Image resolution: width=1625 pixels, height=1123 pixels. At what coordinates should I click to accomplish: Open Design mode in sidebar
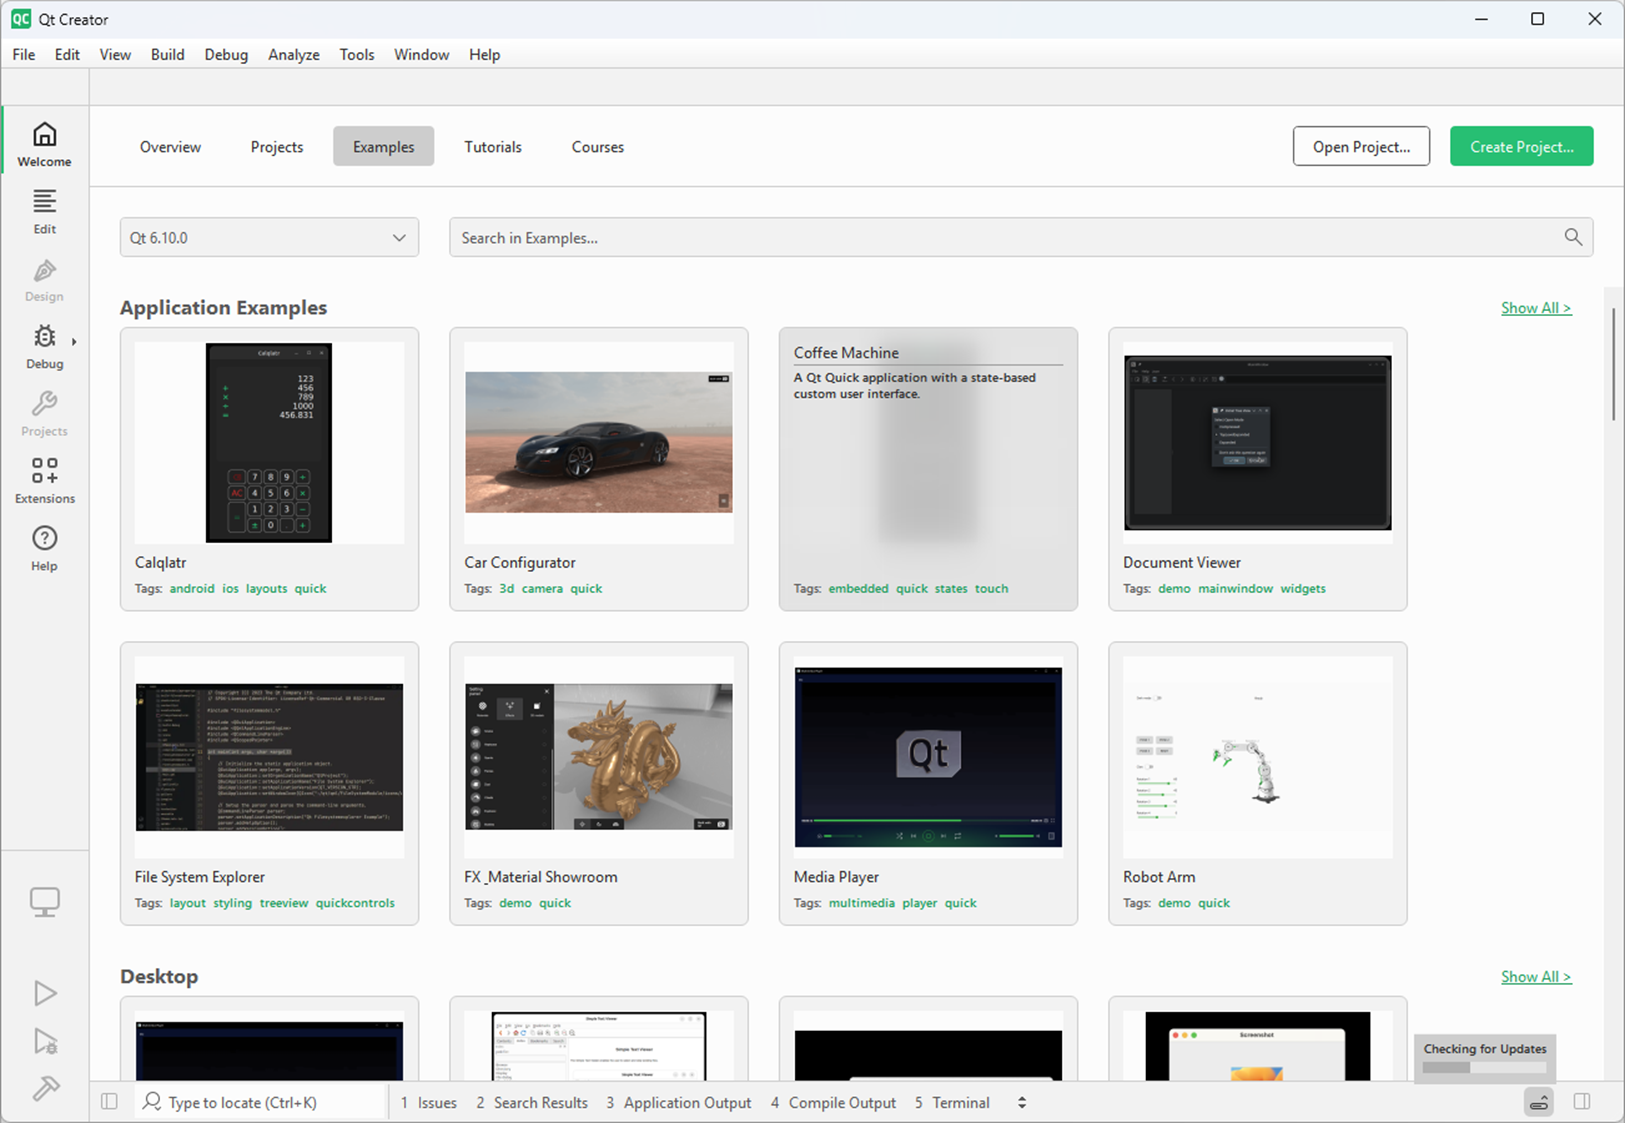pyautogui.click(x=45, y=280)
